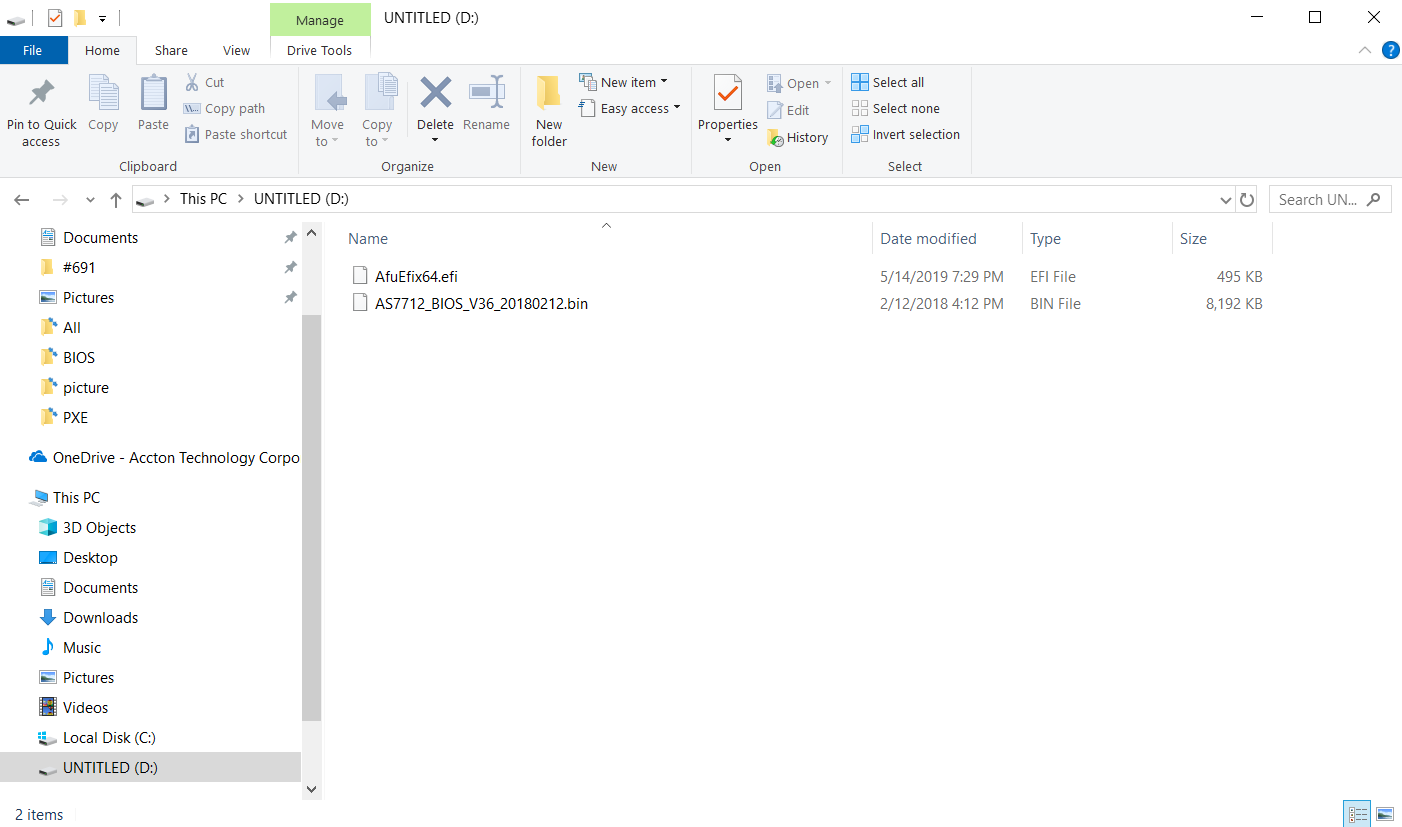This screenshot has height=827, width=1402.
Task: Click This PC in address breadcrumb
Action: point(203,199)
